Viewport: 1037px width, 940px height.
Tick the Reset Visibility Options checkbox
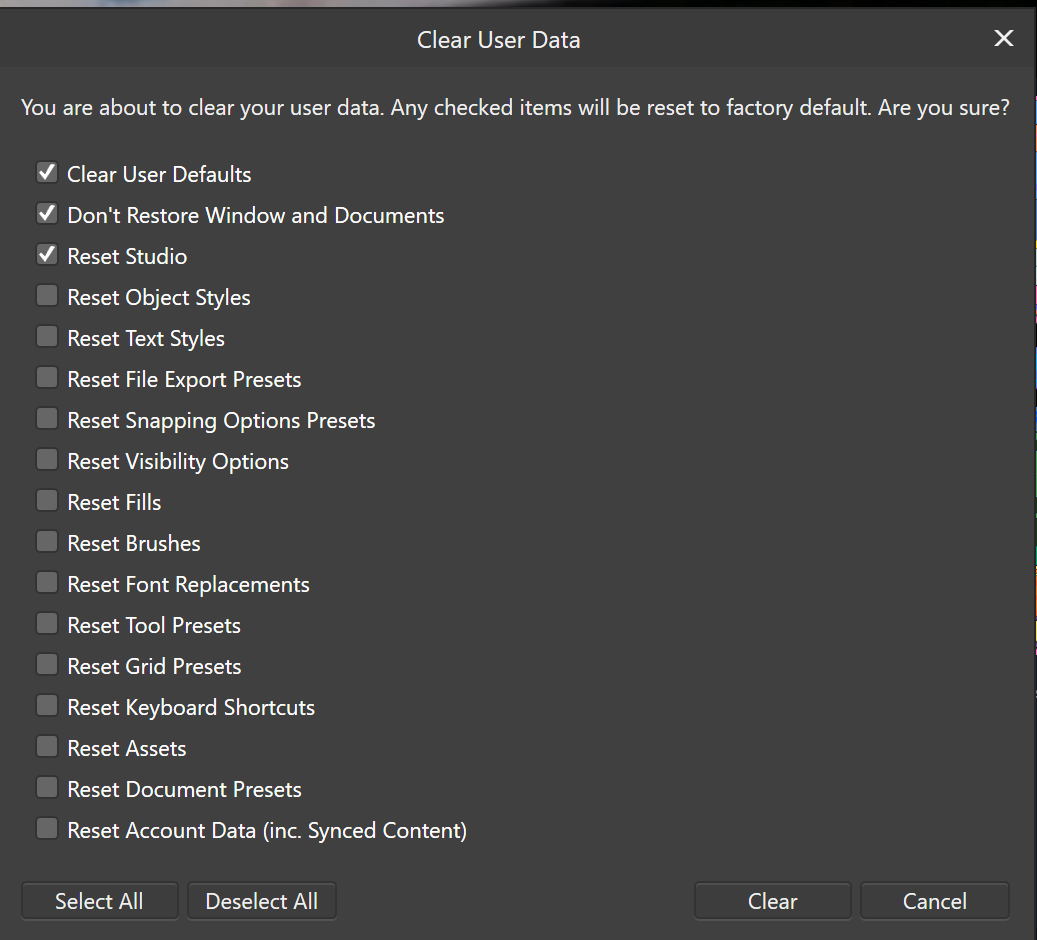(x=47, y=460)
